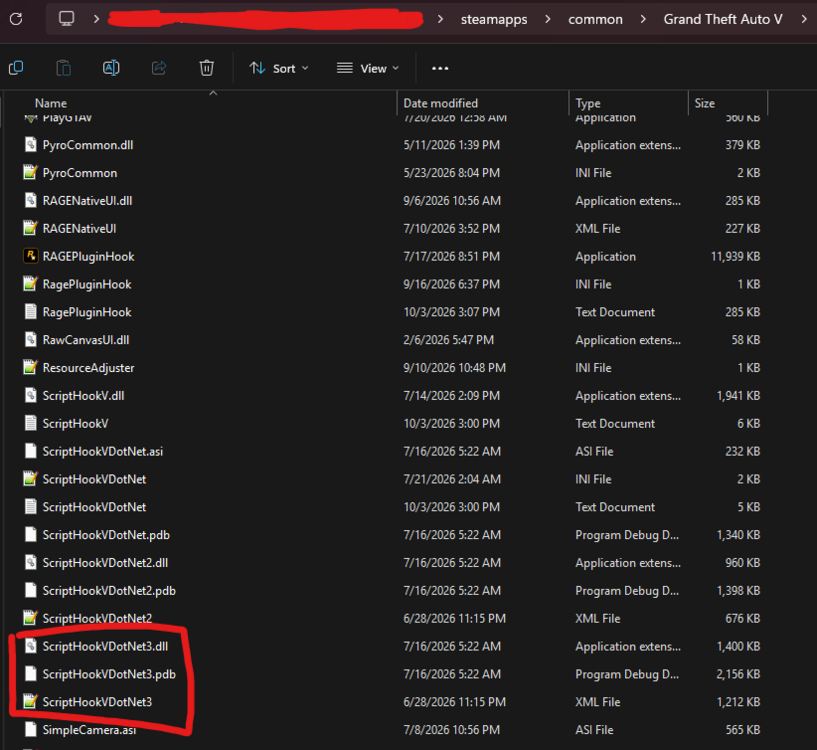Click the 11,939 KB size value
Image resolution: width=817 pixels, height=750 pixels.
coord(735,256)
